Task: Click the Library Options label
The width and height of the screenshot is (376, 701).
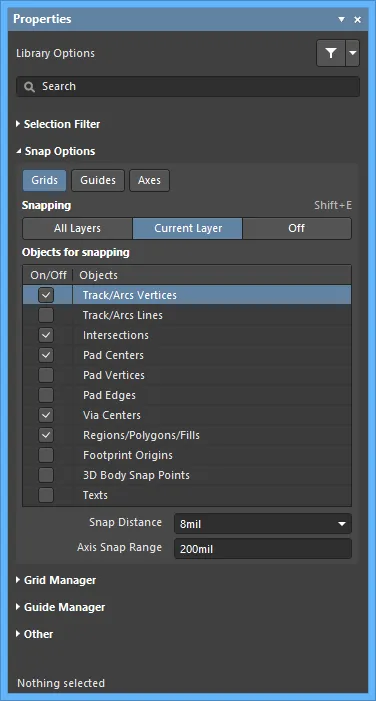Action: [55, 53]
